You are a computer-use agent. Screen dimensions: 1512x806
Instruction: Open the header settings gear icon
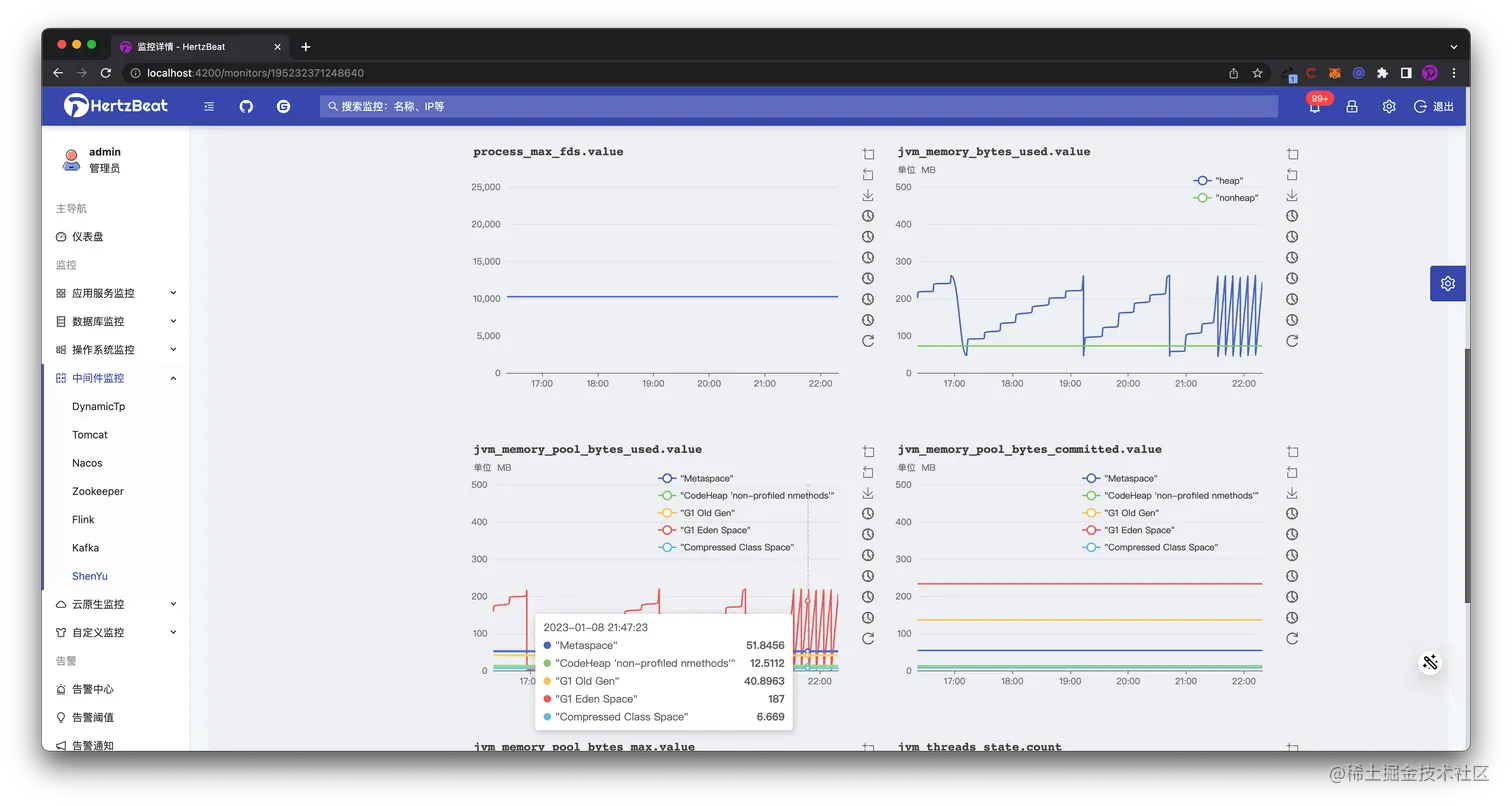[x=1389, y=106]
